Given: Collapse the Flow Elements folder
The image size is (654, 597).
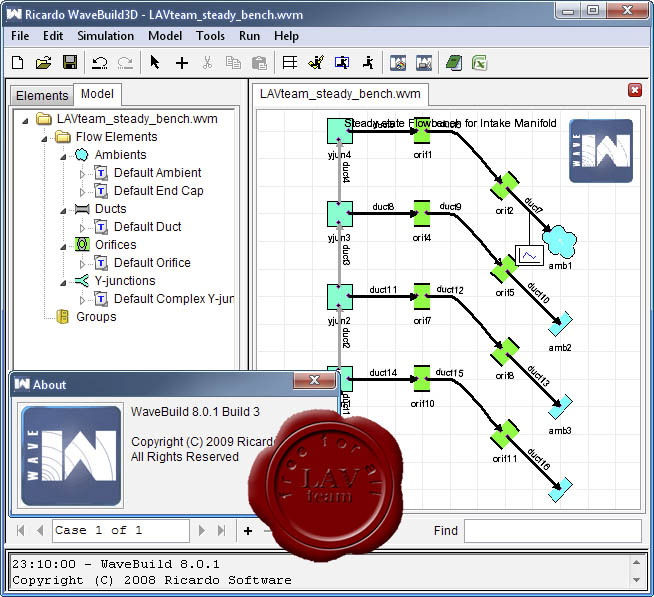Looking at the screenshot, I should (44, 139).
